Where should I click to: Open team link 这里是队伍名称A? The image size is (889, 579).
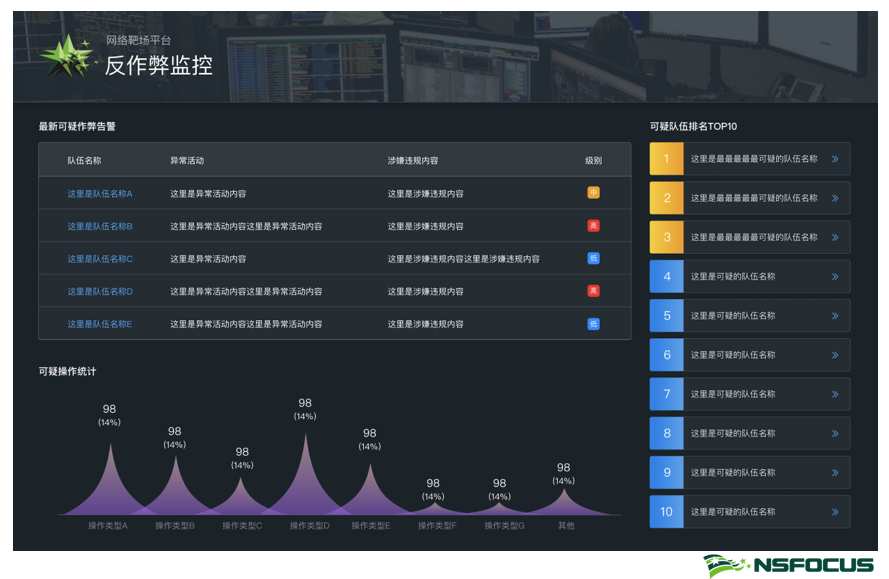click(x=100, y=194)
